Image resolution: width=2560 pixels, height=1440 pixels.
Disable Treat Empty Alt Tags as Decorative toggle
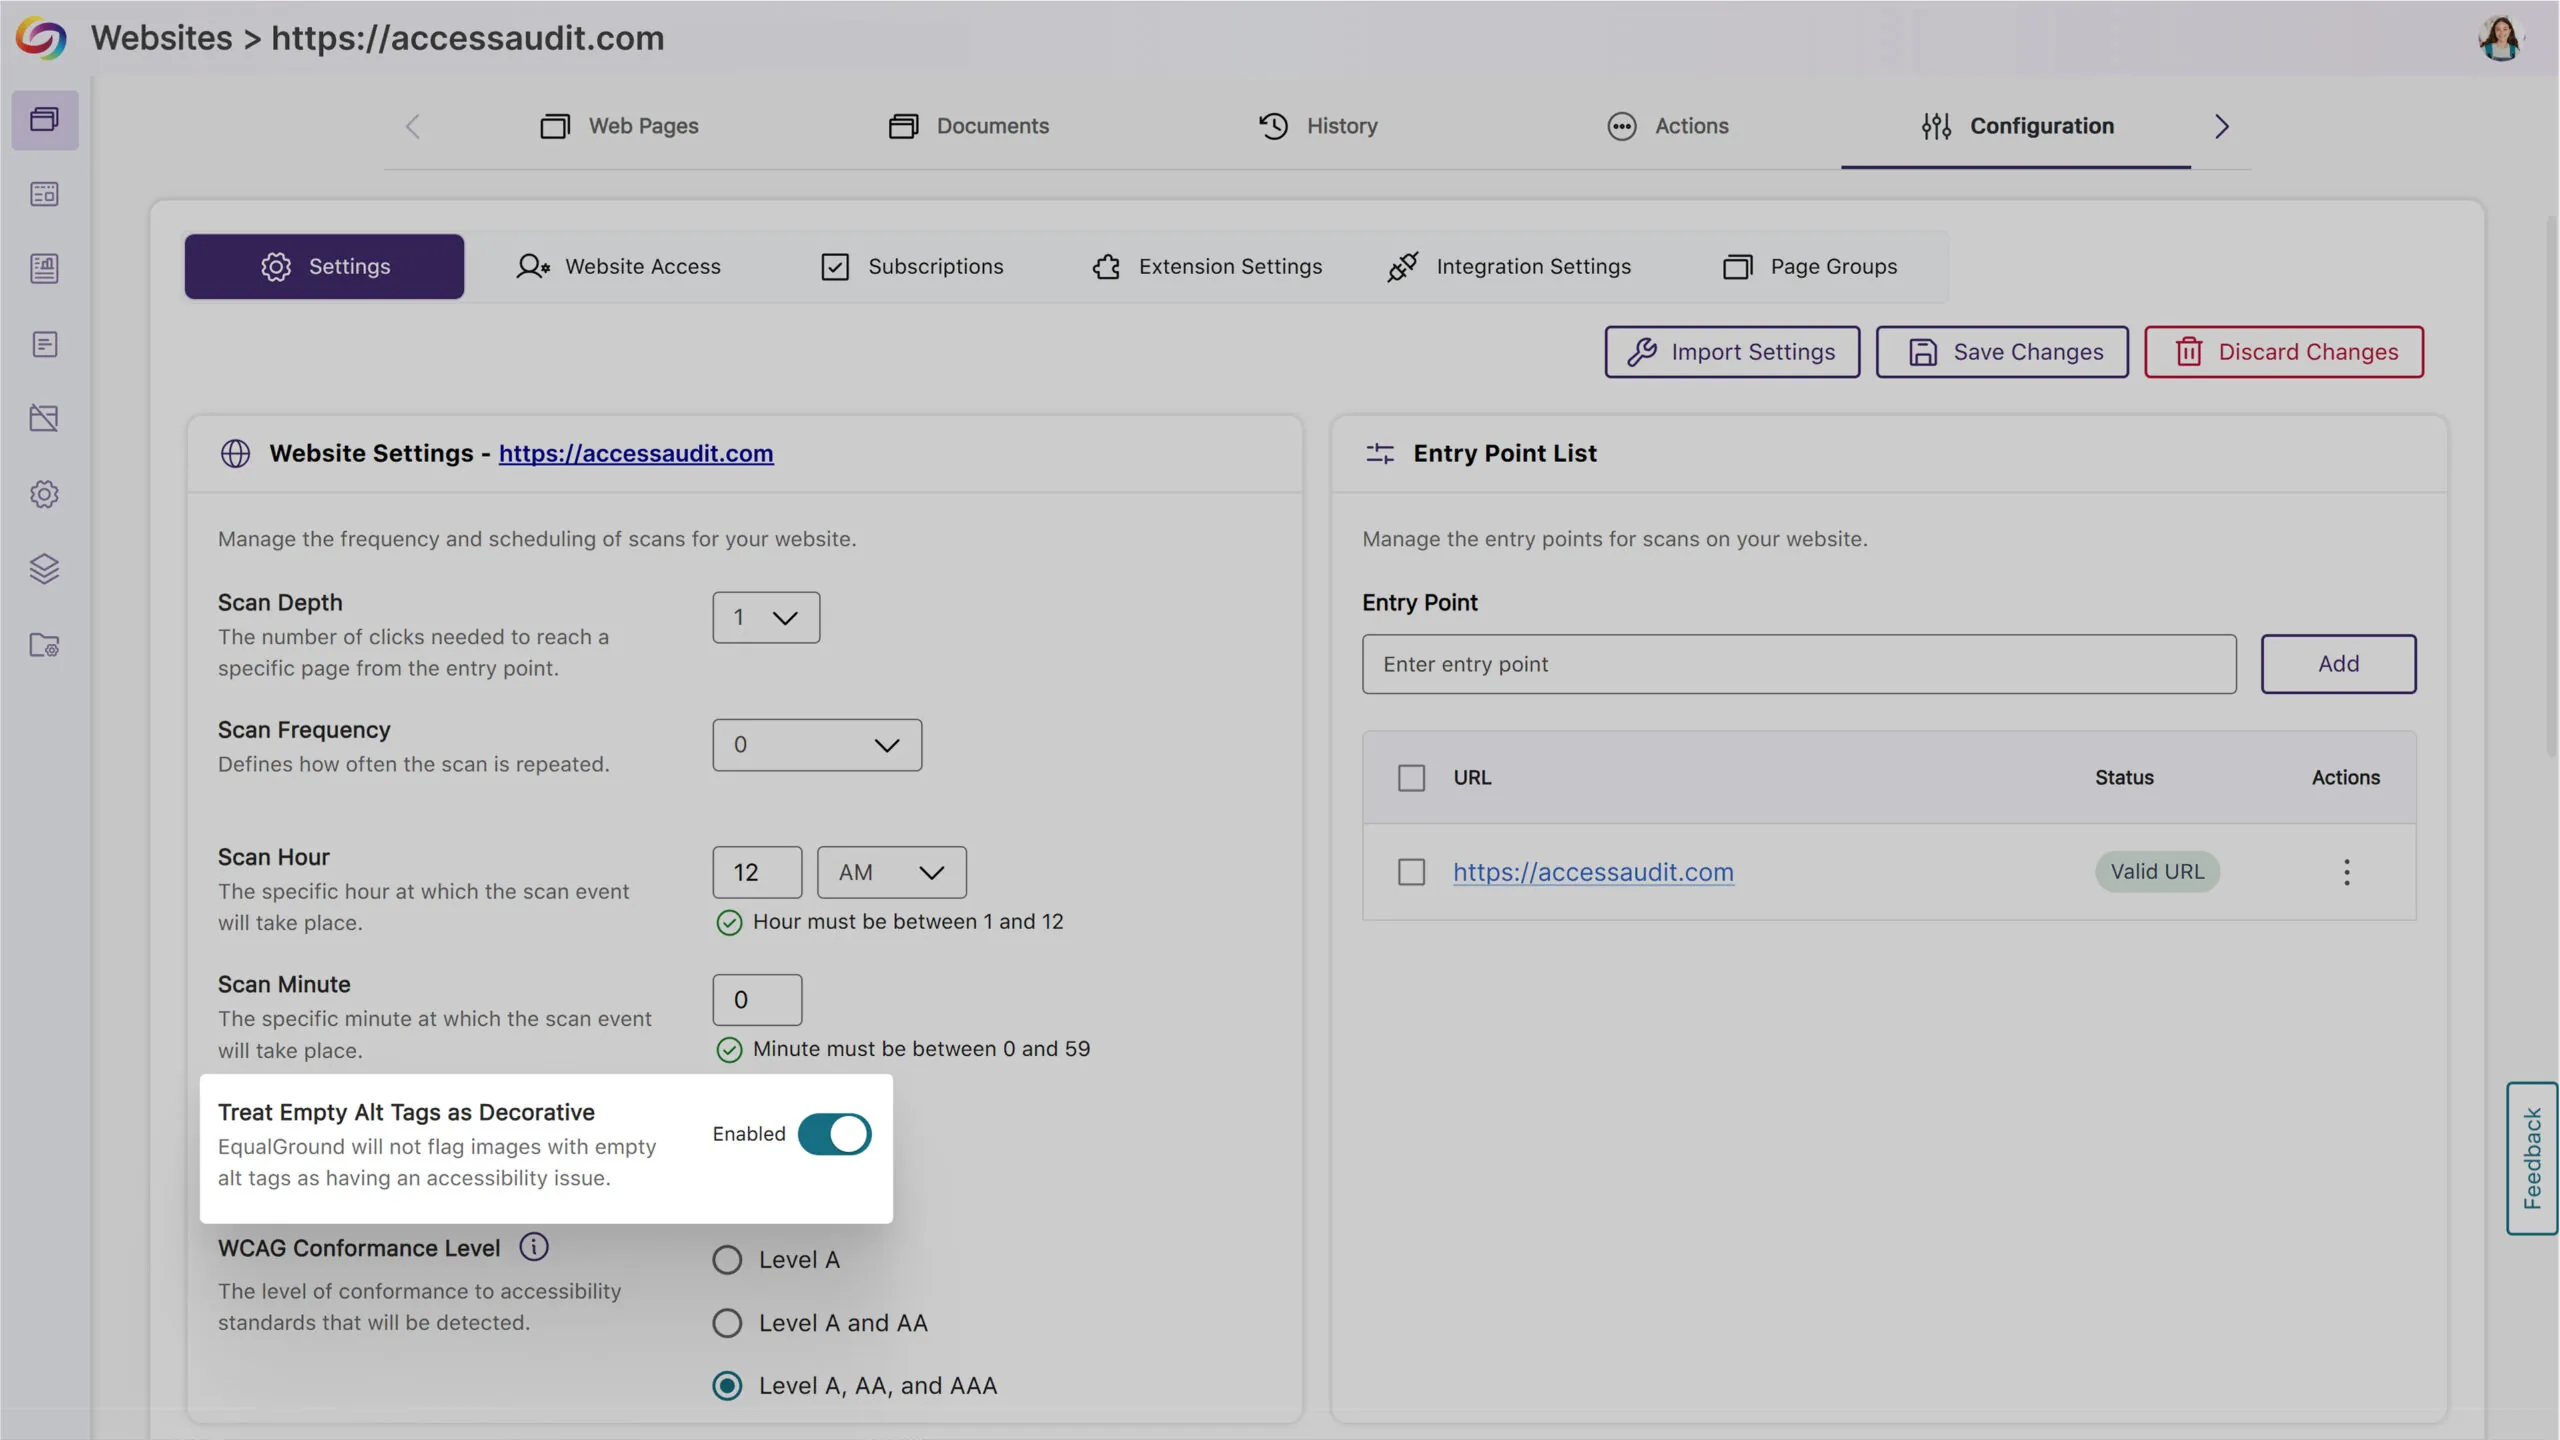(834, 1134)
